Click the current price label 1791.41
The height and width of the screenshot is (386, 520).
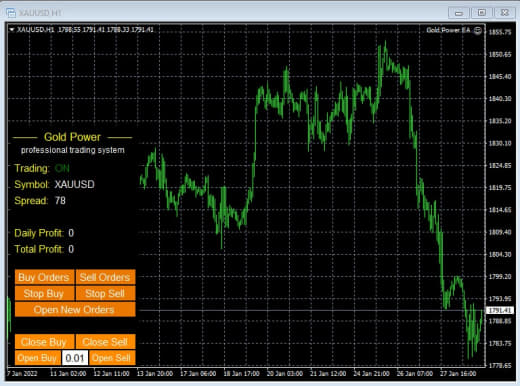click(x=500, y=310)
